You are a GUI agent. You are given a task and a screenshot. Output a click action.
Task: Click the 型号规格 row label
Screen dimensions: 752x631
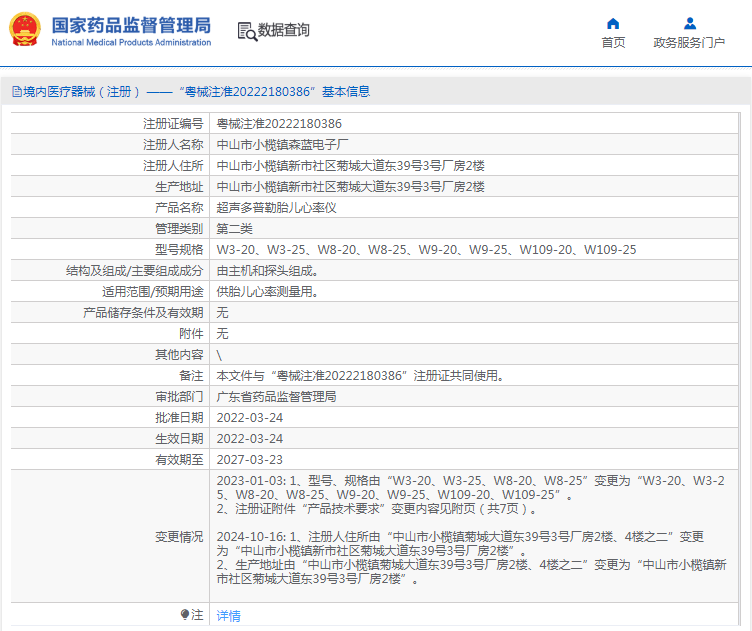[x=179, y=250]
